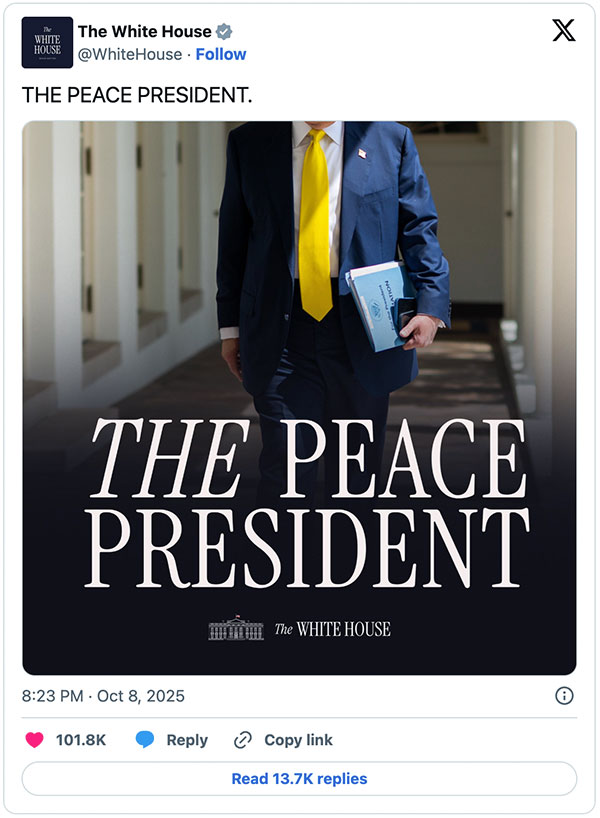Click the blue verified badge
The width and height of the screenshot is (600, 818).
(224, 32)
